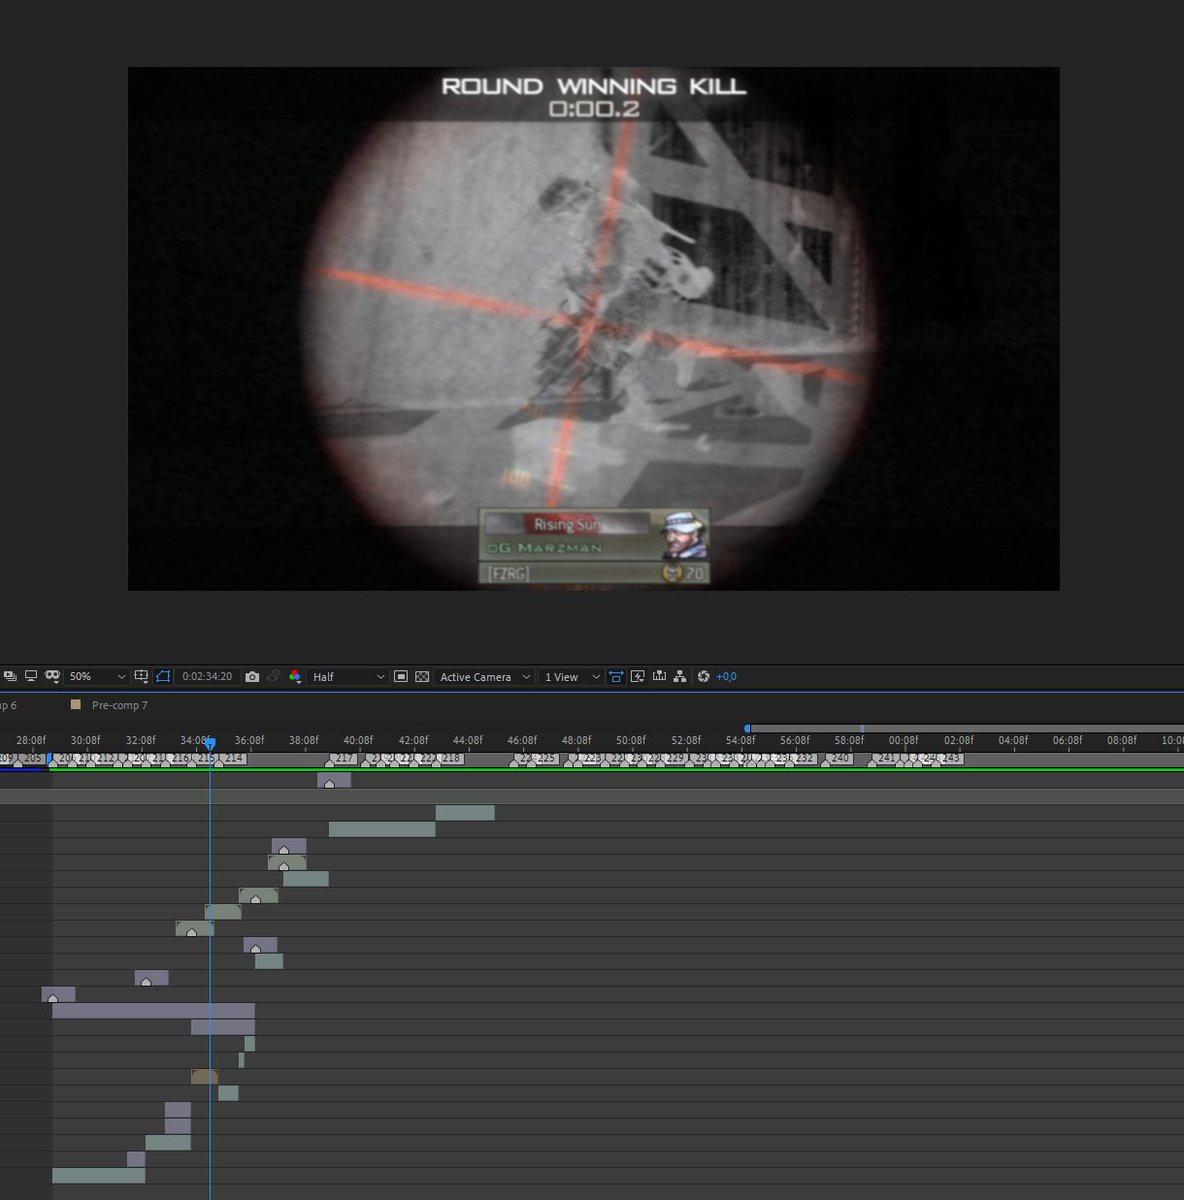This screenshot has width=1184, height=1200.
Task: Click the show snapshot icon
Action: point(273,677)
